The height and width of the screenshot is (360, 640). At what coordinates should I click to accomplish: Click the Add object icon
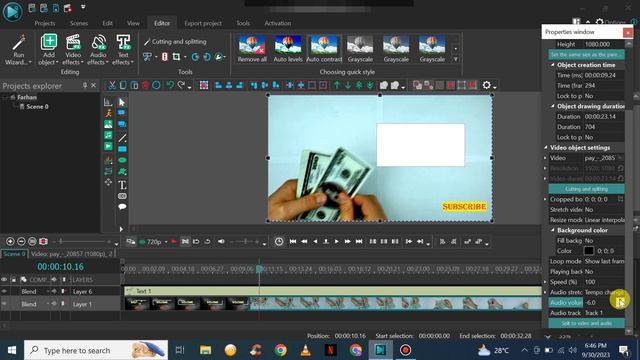pyautogui.click(x=49, y=42)
